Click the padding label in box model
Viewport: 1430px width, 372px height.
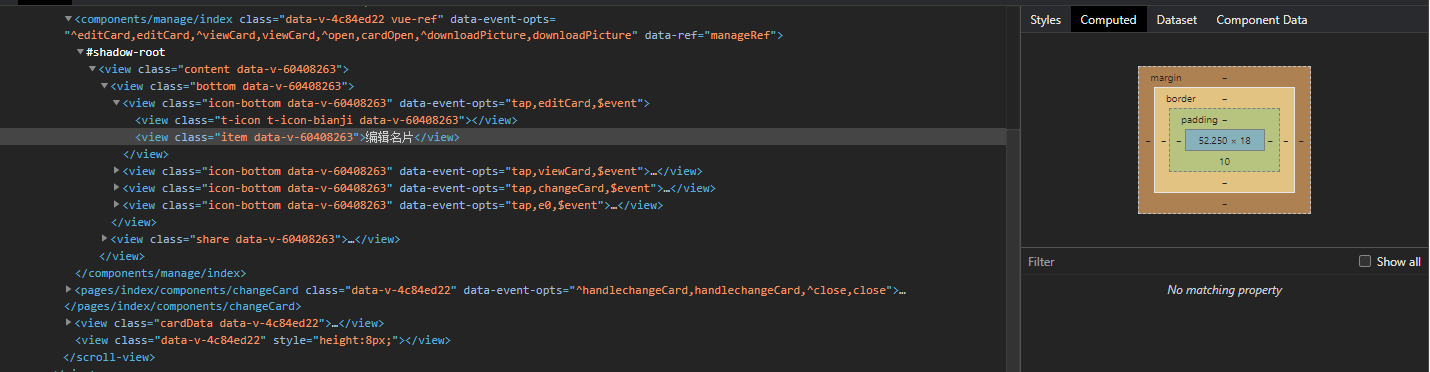(1199, 120)
